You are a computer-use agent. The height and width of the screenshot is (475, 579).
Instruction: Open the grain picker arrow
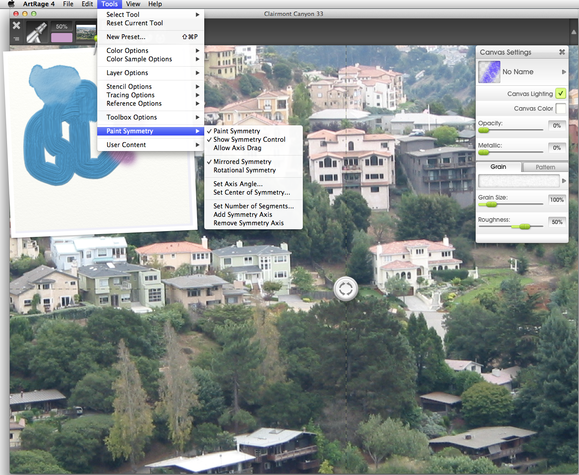pyautogui.click(x=563, y=181)
